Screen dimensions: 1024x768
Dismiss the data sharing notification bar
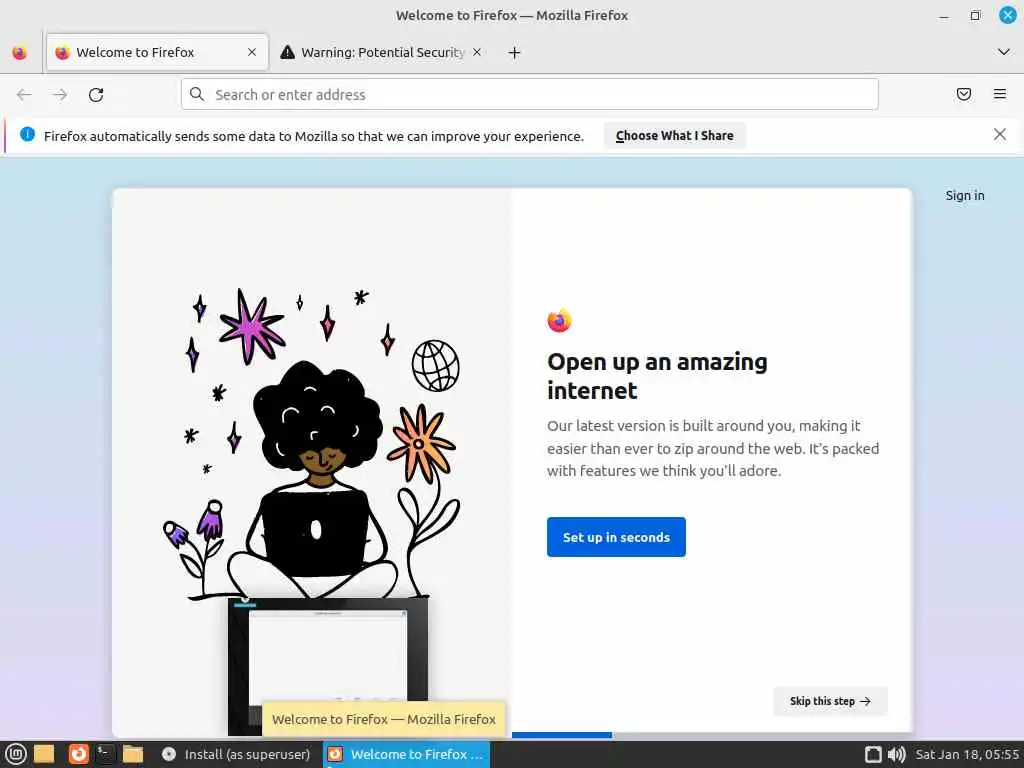[1000, 135]
